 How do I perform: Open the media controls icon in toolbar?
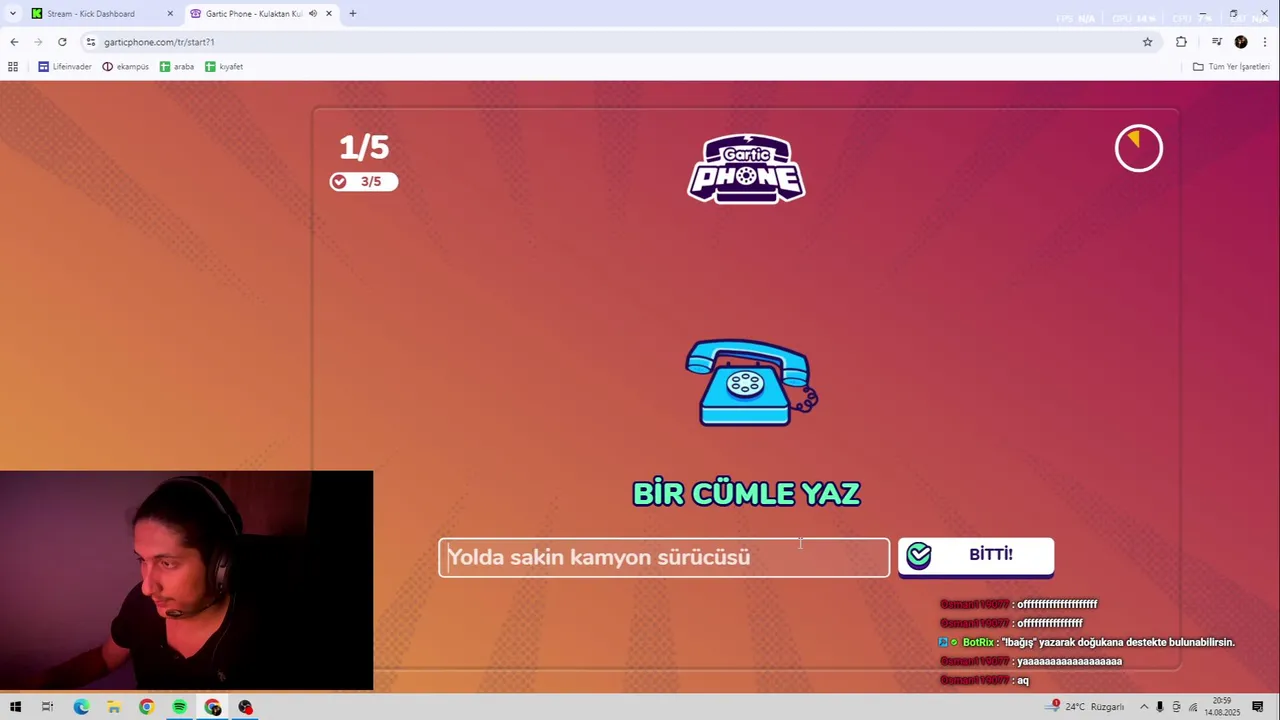[x=1216, y=42]
